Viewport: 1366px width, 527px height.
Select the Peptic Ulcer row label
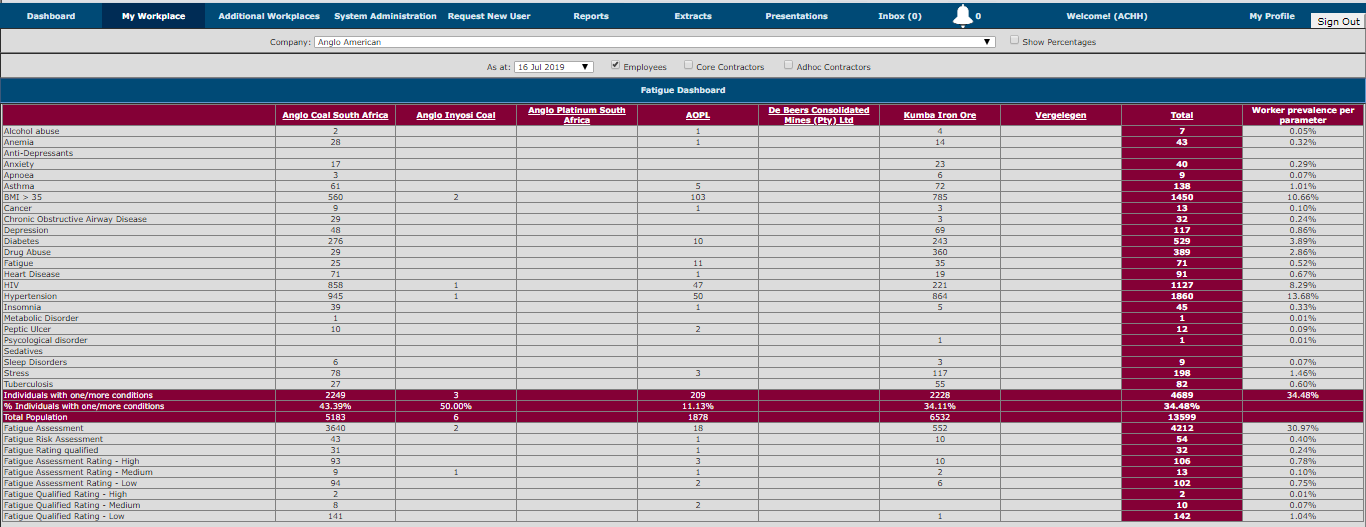28,329
